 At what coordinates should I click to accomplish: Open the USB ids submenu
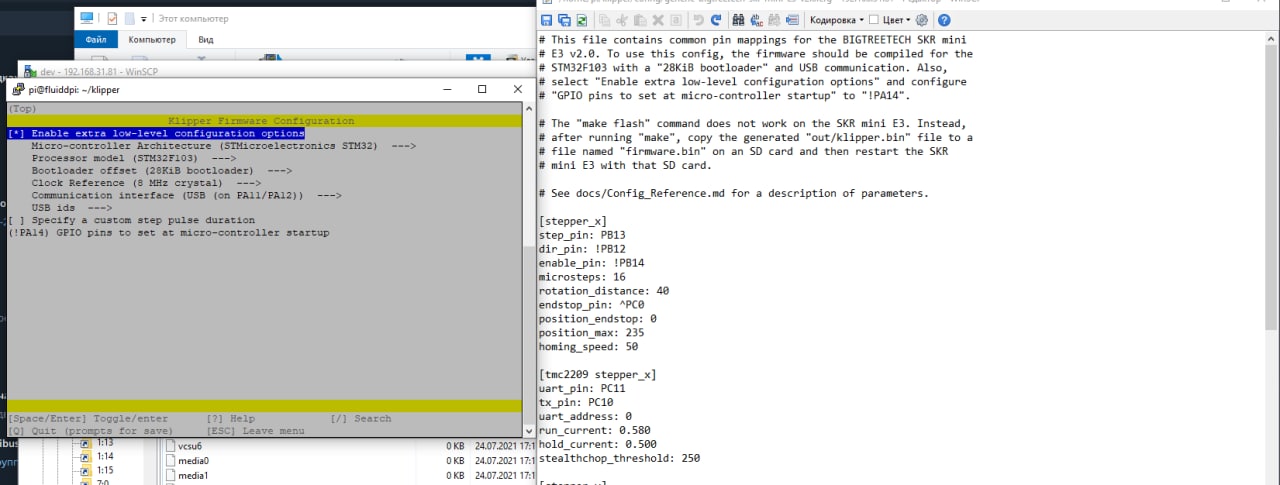71,208
